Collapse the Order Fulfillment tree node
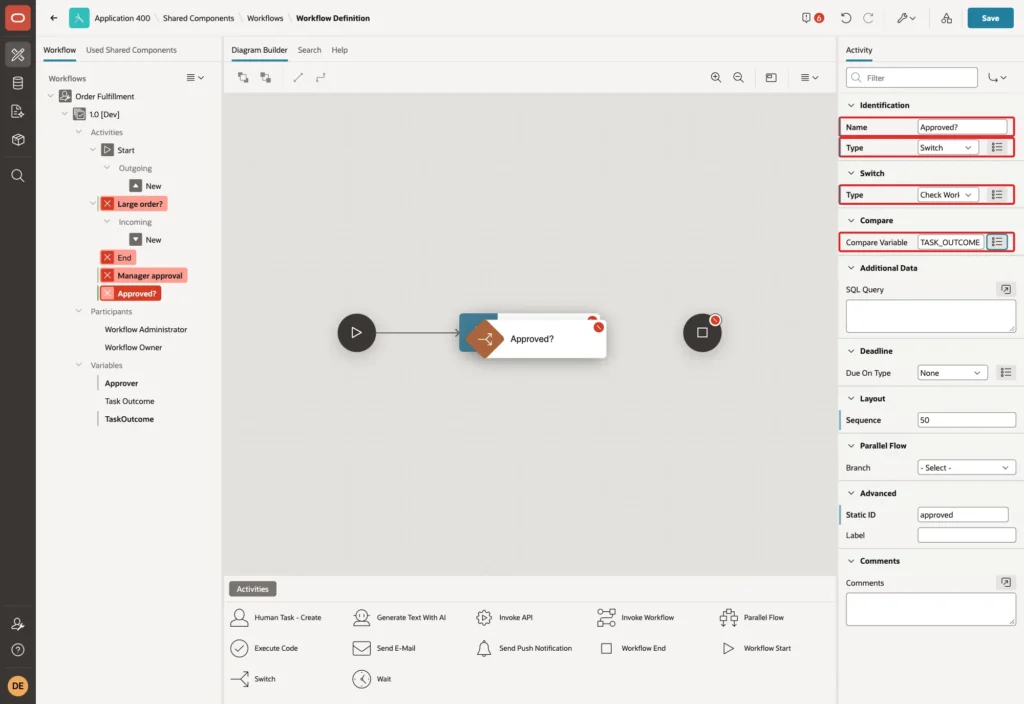Screen dimensions: 1024x704 (x=50, y=96)
